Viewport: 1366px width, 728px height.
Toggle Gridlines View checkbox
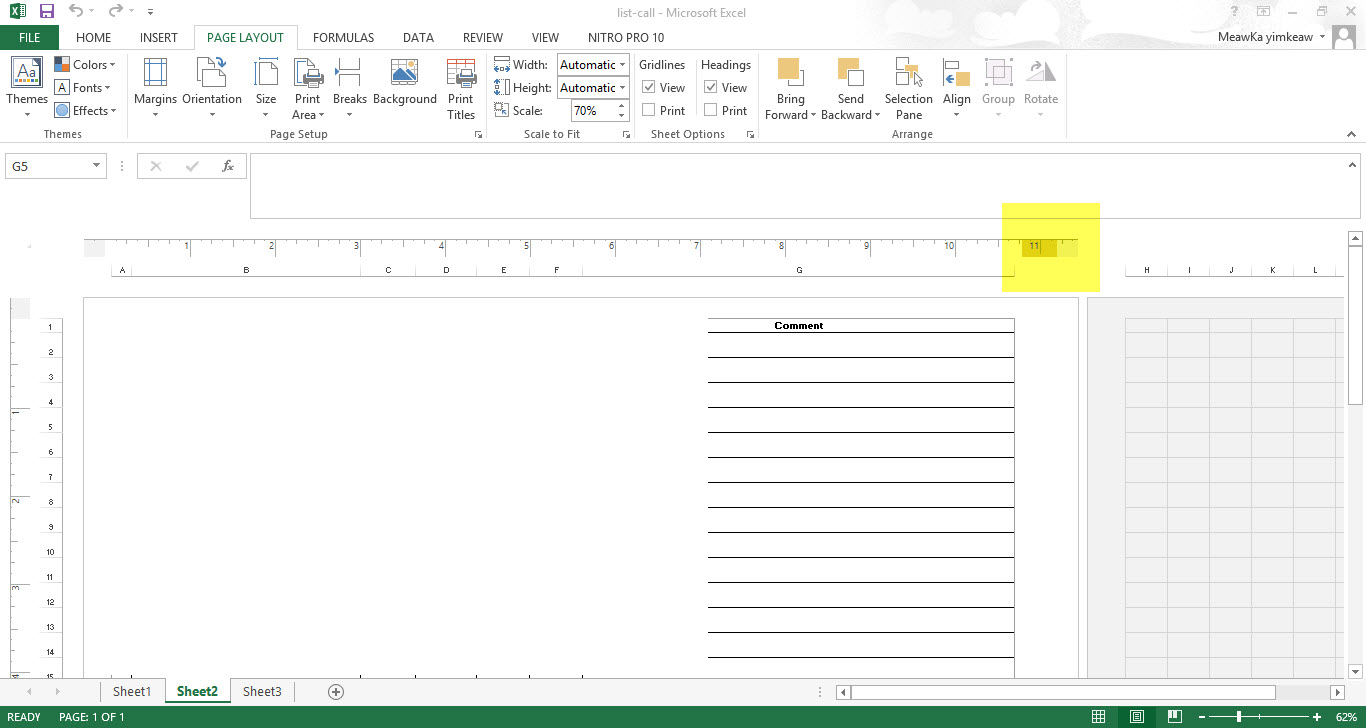tap(648, 88)
